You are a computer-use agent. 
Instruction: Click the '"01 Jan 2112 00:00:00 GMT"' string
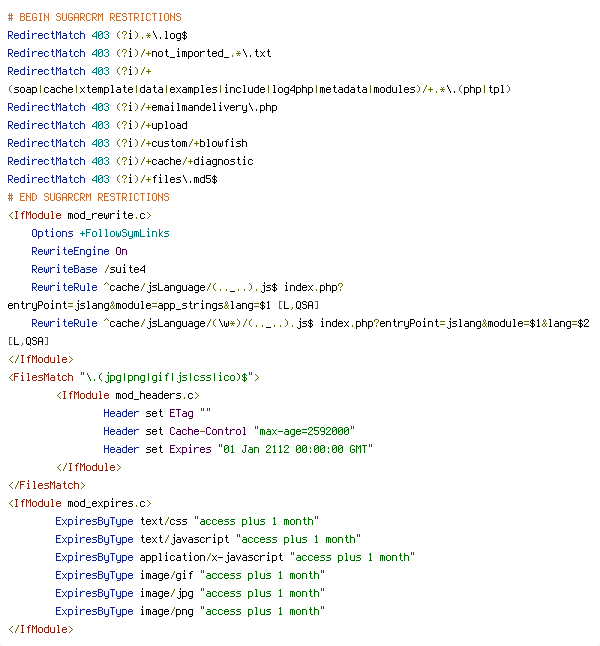pos(295,449)
